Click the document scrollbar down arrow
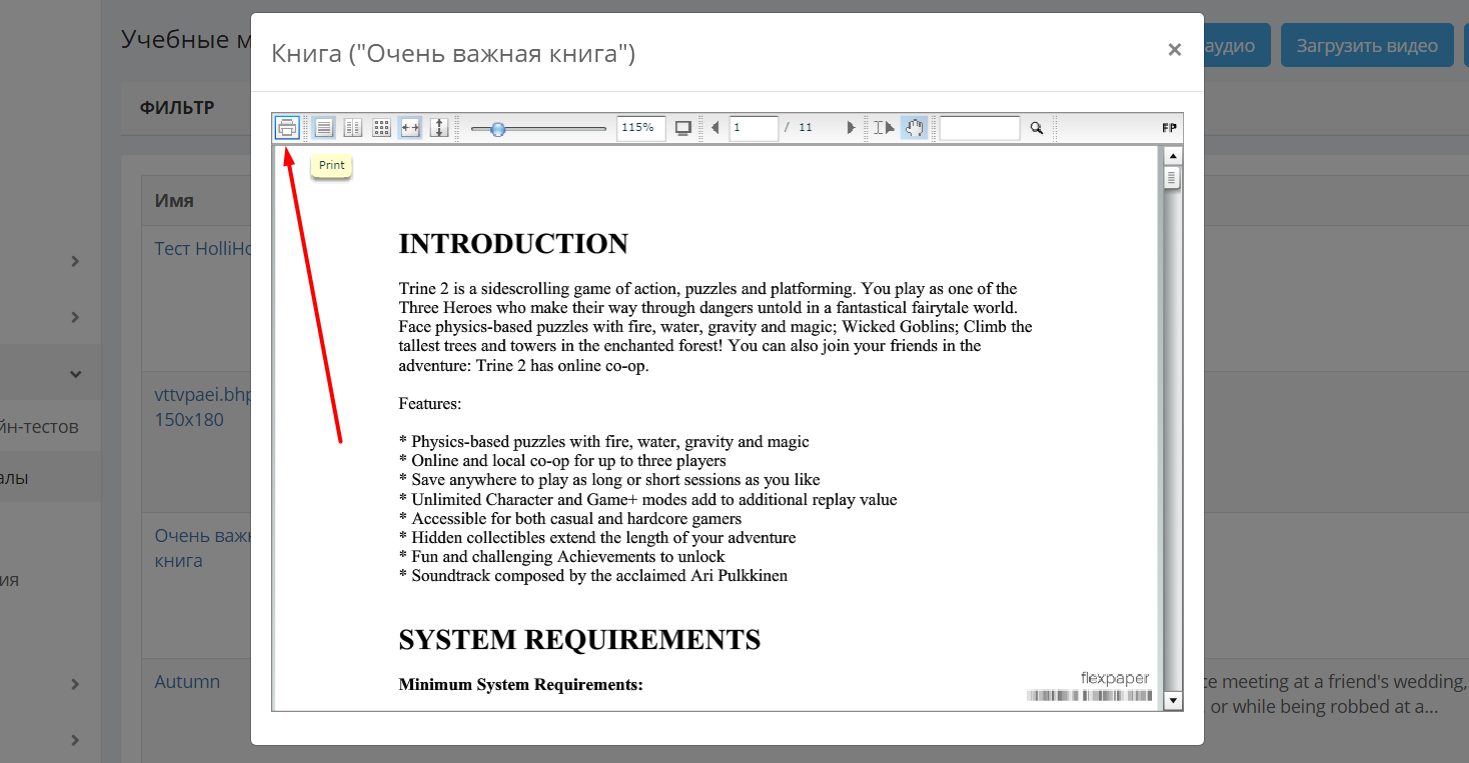1469x763 pixels. click(x=1173, y=701)
